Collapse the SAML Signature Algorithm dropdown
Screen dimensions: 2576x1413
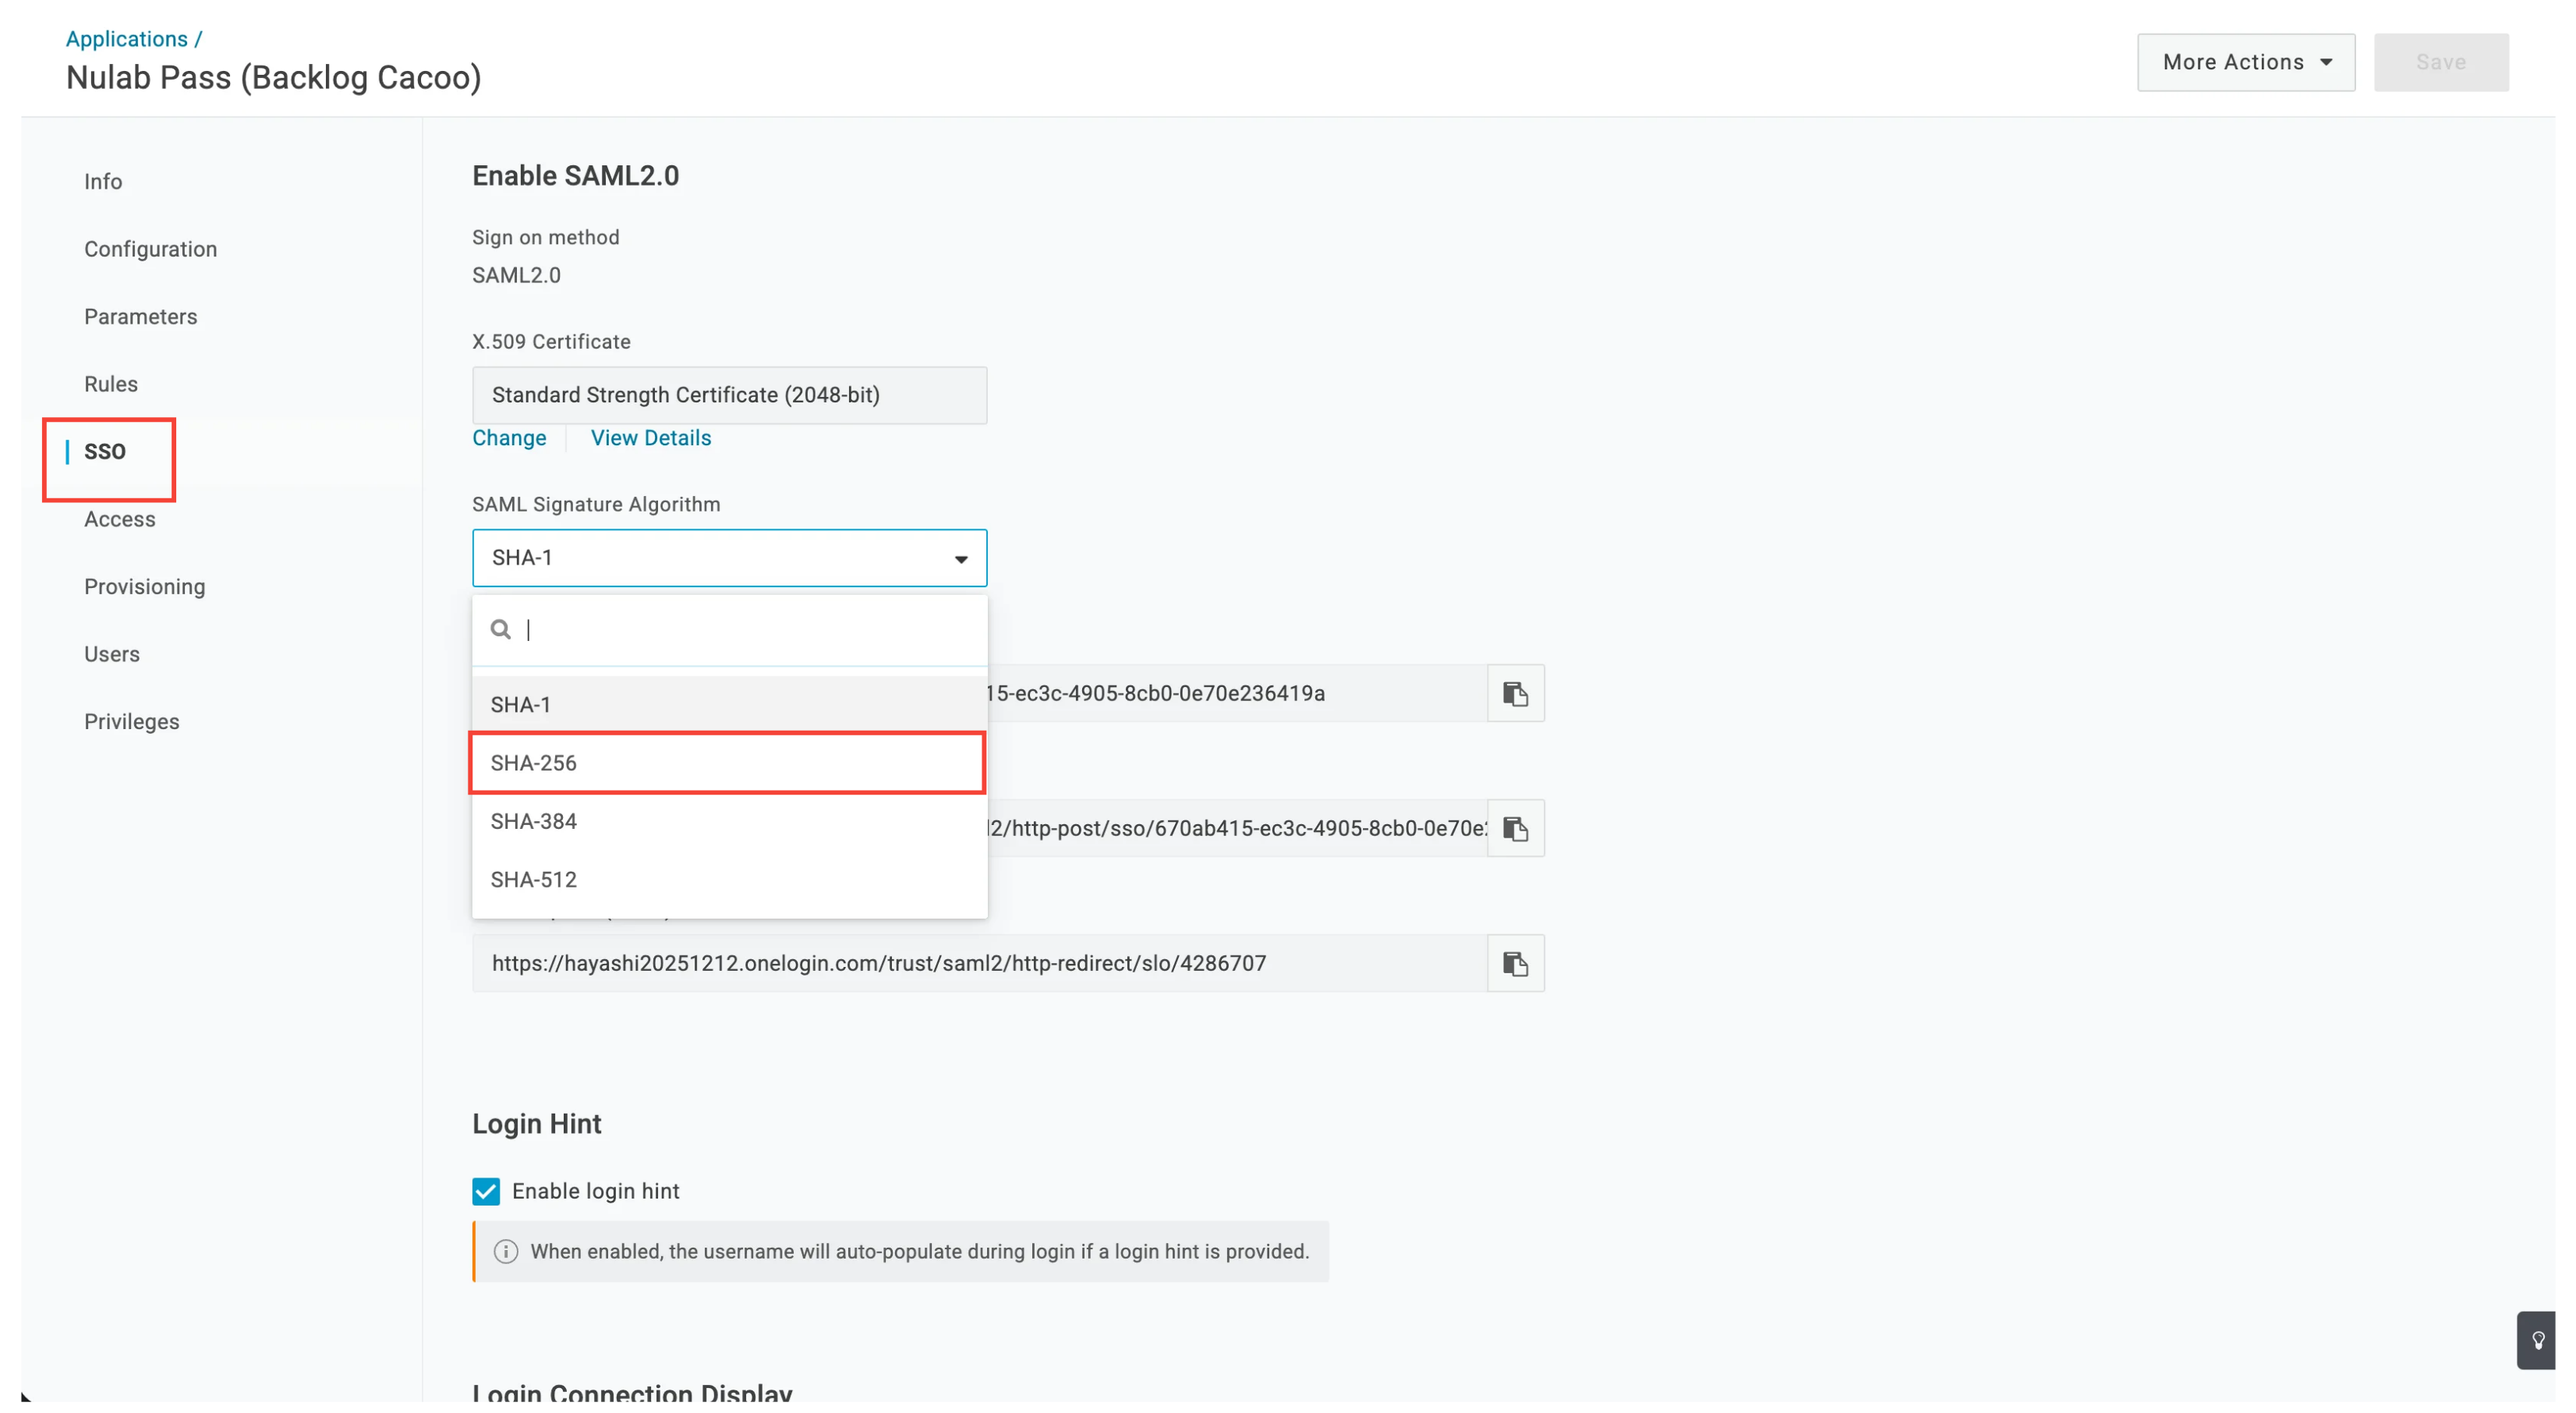pos(729,558)
